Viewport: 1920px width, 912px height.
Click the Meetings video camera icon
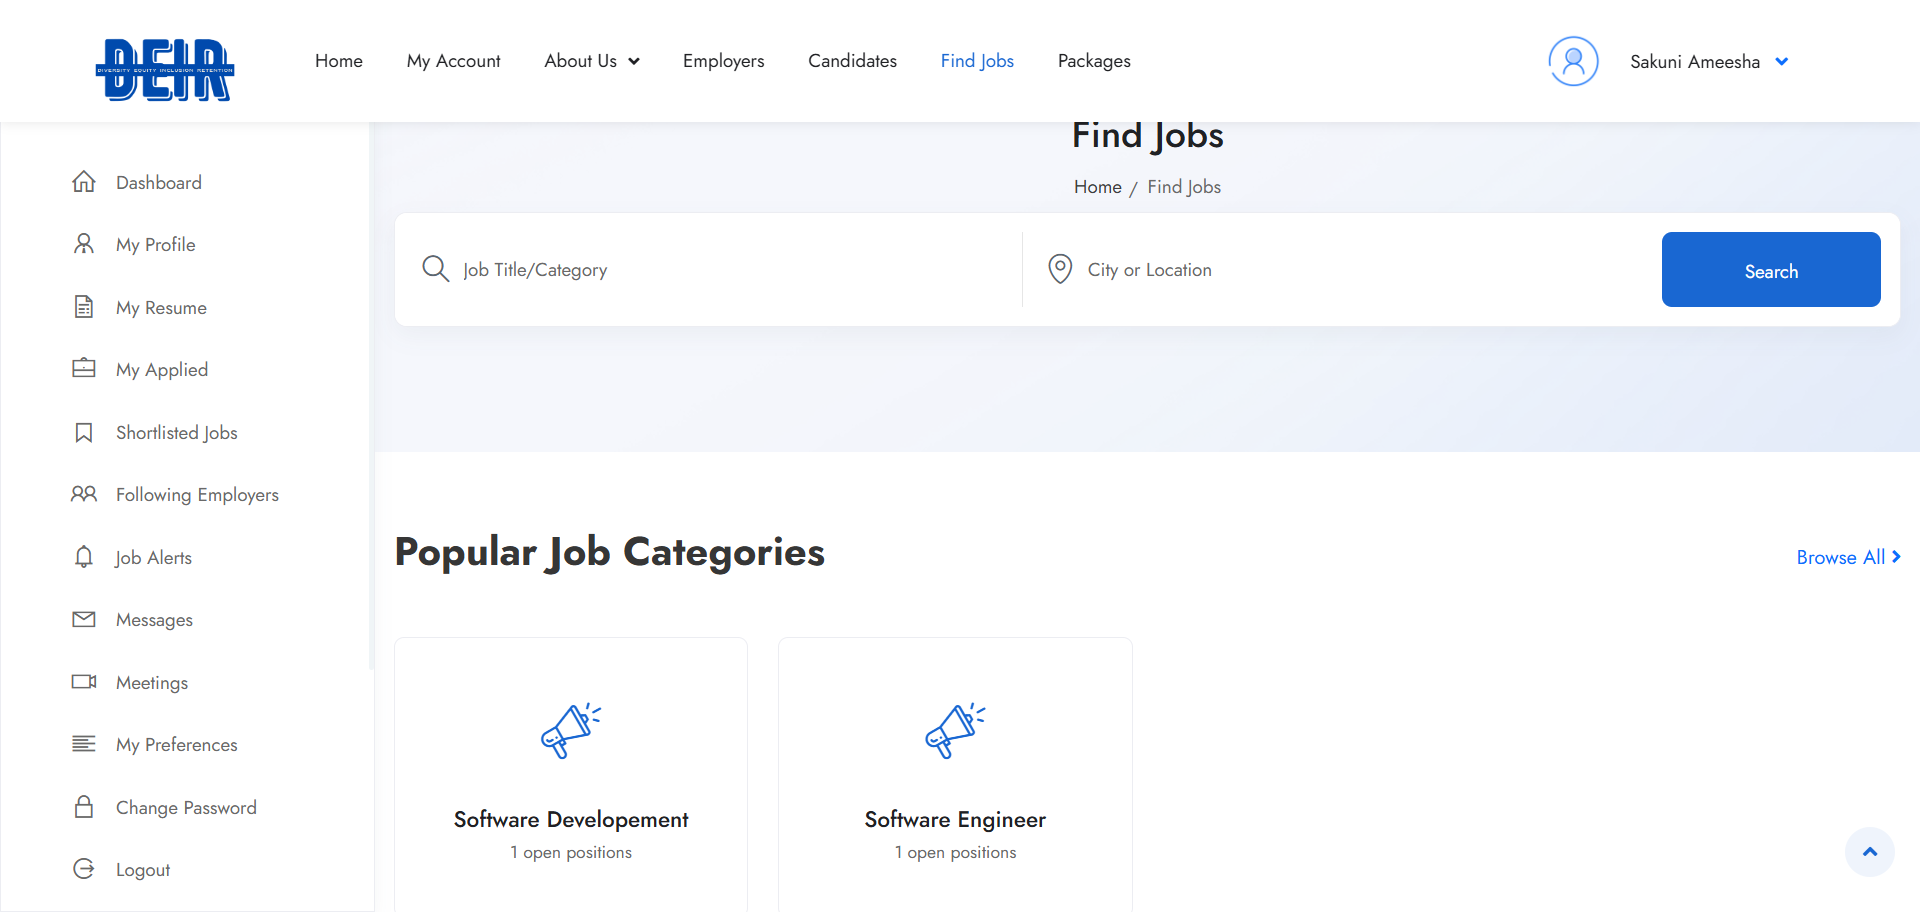point(84,682)
